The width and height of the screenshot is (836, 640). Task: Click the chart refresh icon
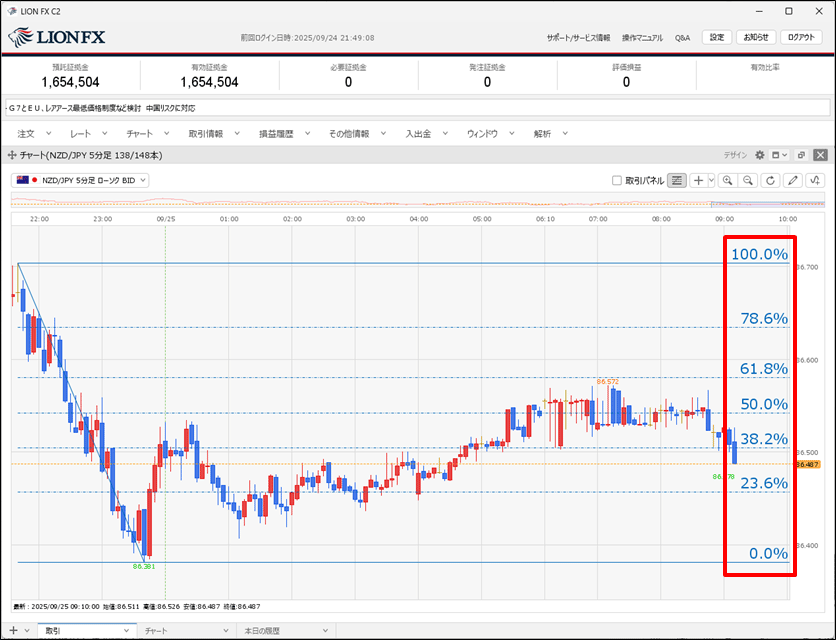(x=769, y=180)
